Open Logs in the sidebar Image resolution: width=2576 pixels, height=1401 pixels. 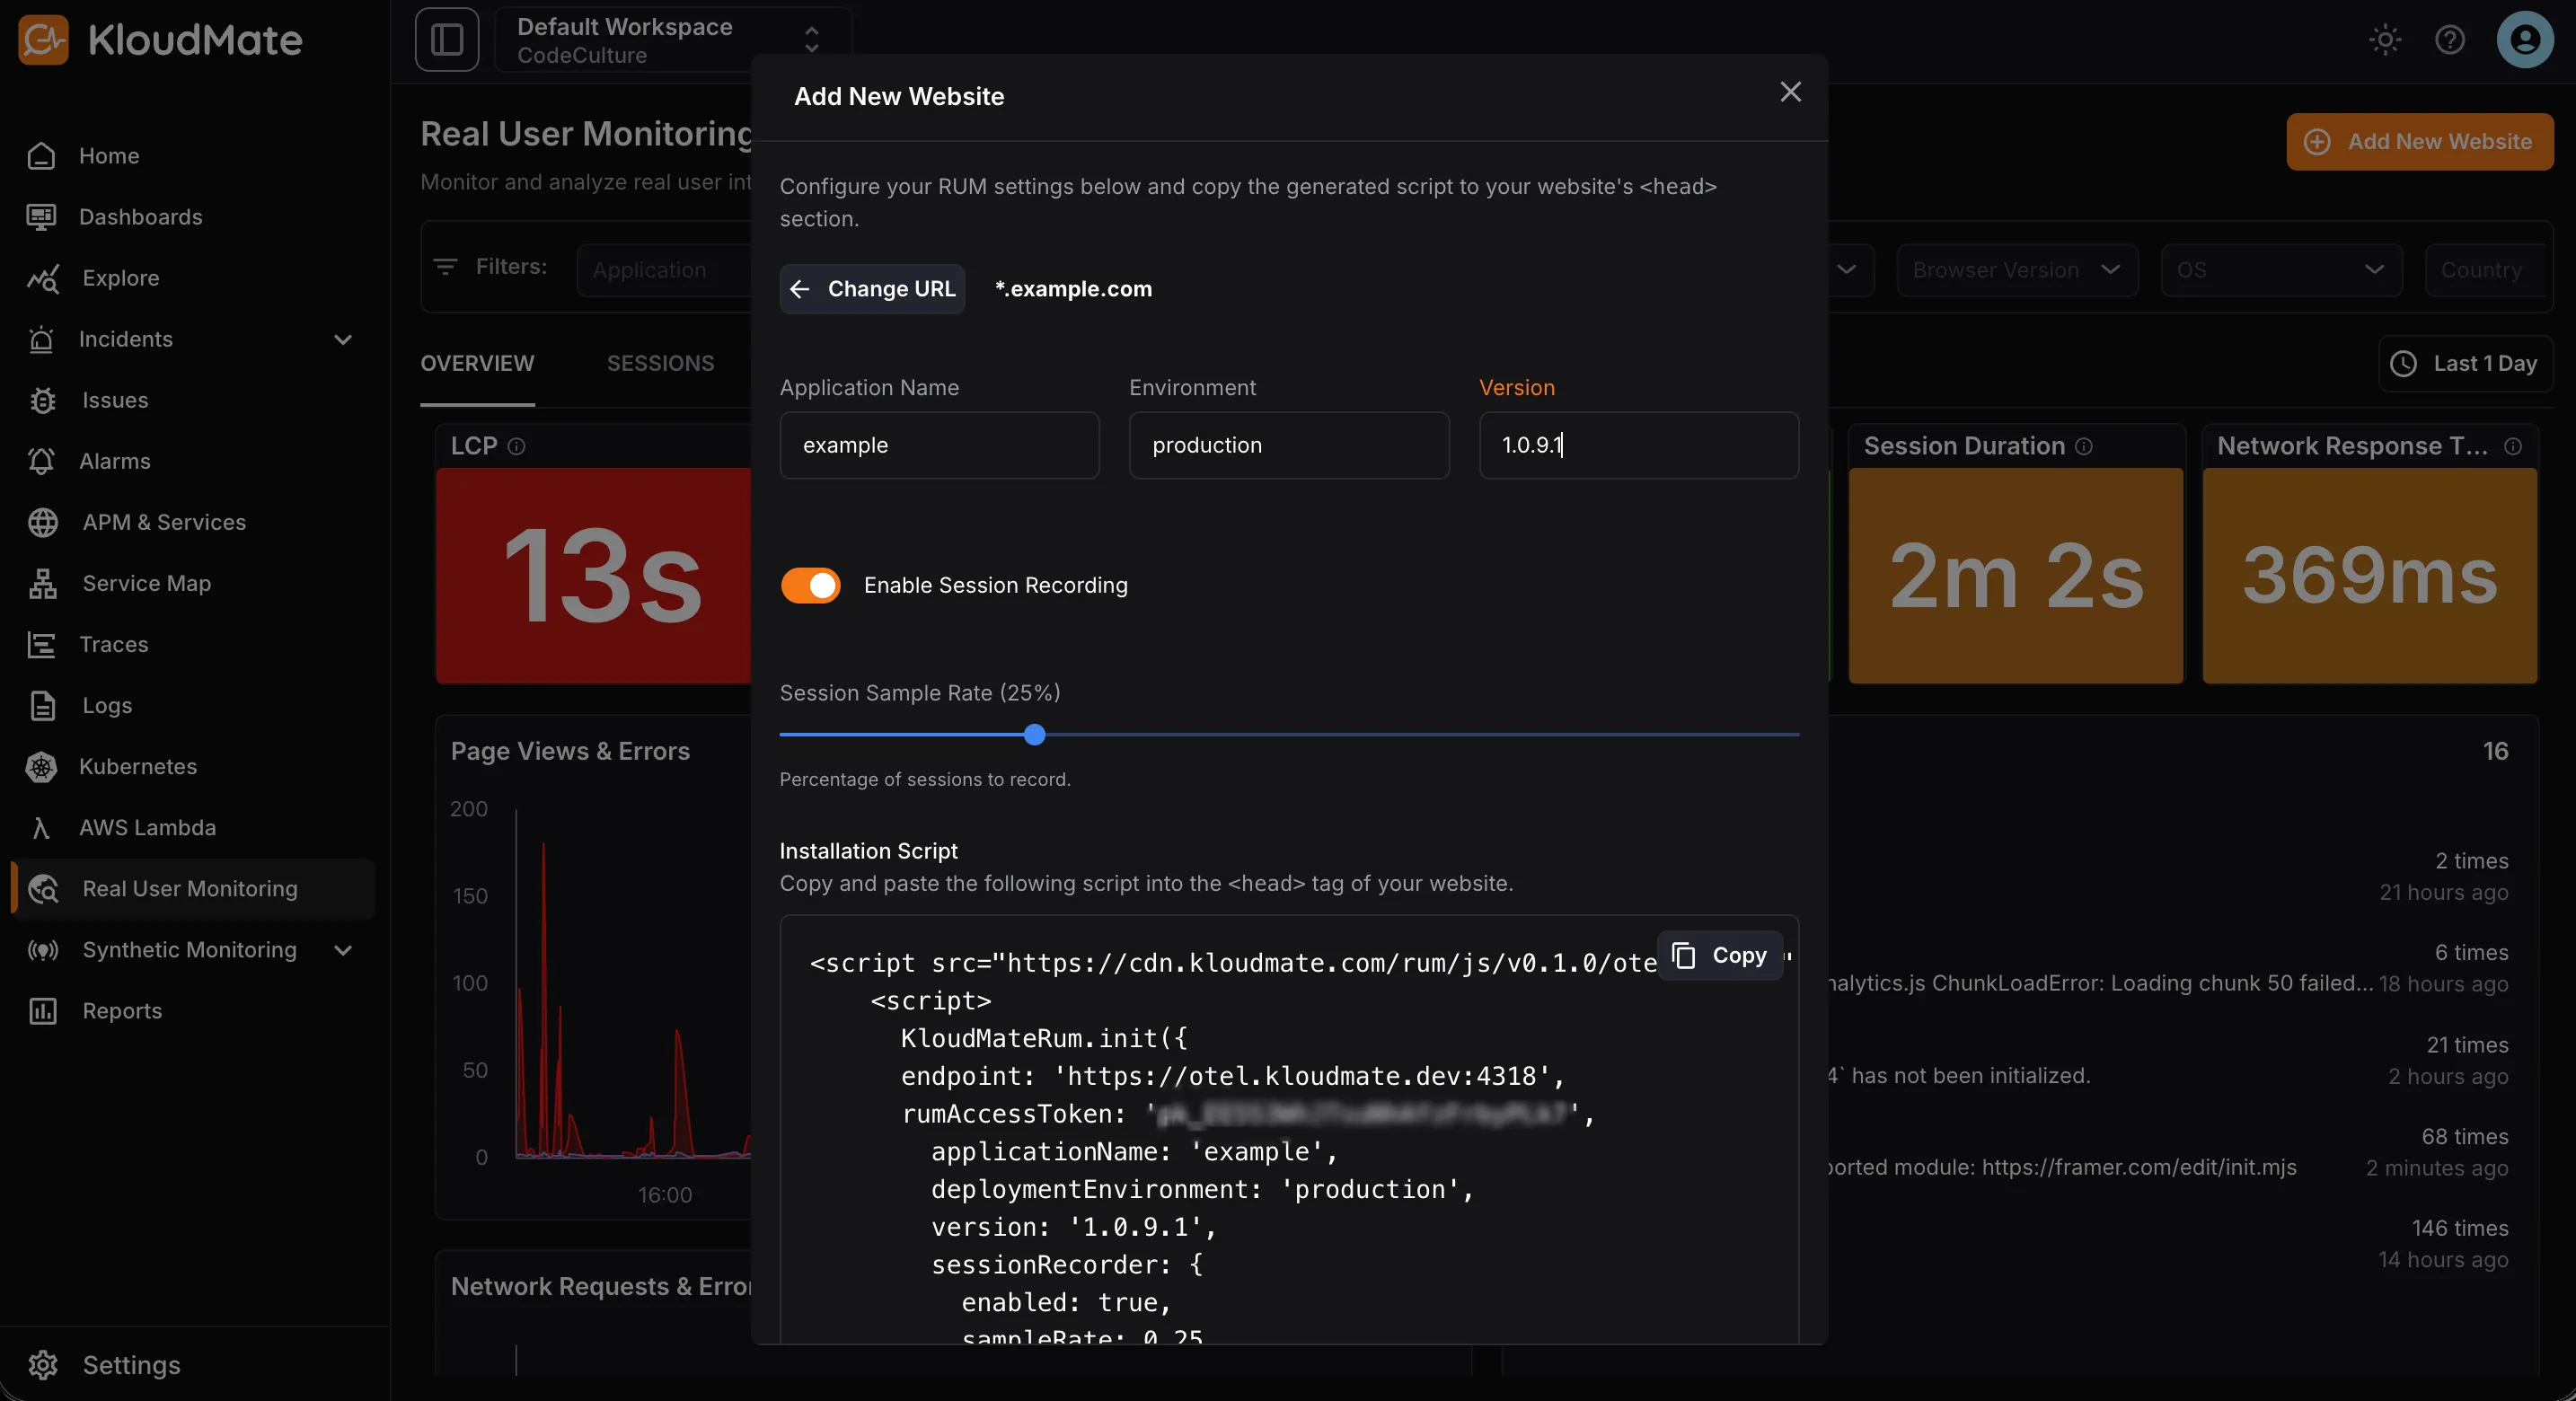click(x=192, y=705)
